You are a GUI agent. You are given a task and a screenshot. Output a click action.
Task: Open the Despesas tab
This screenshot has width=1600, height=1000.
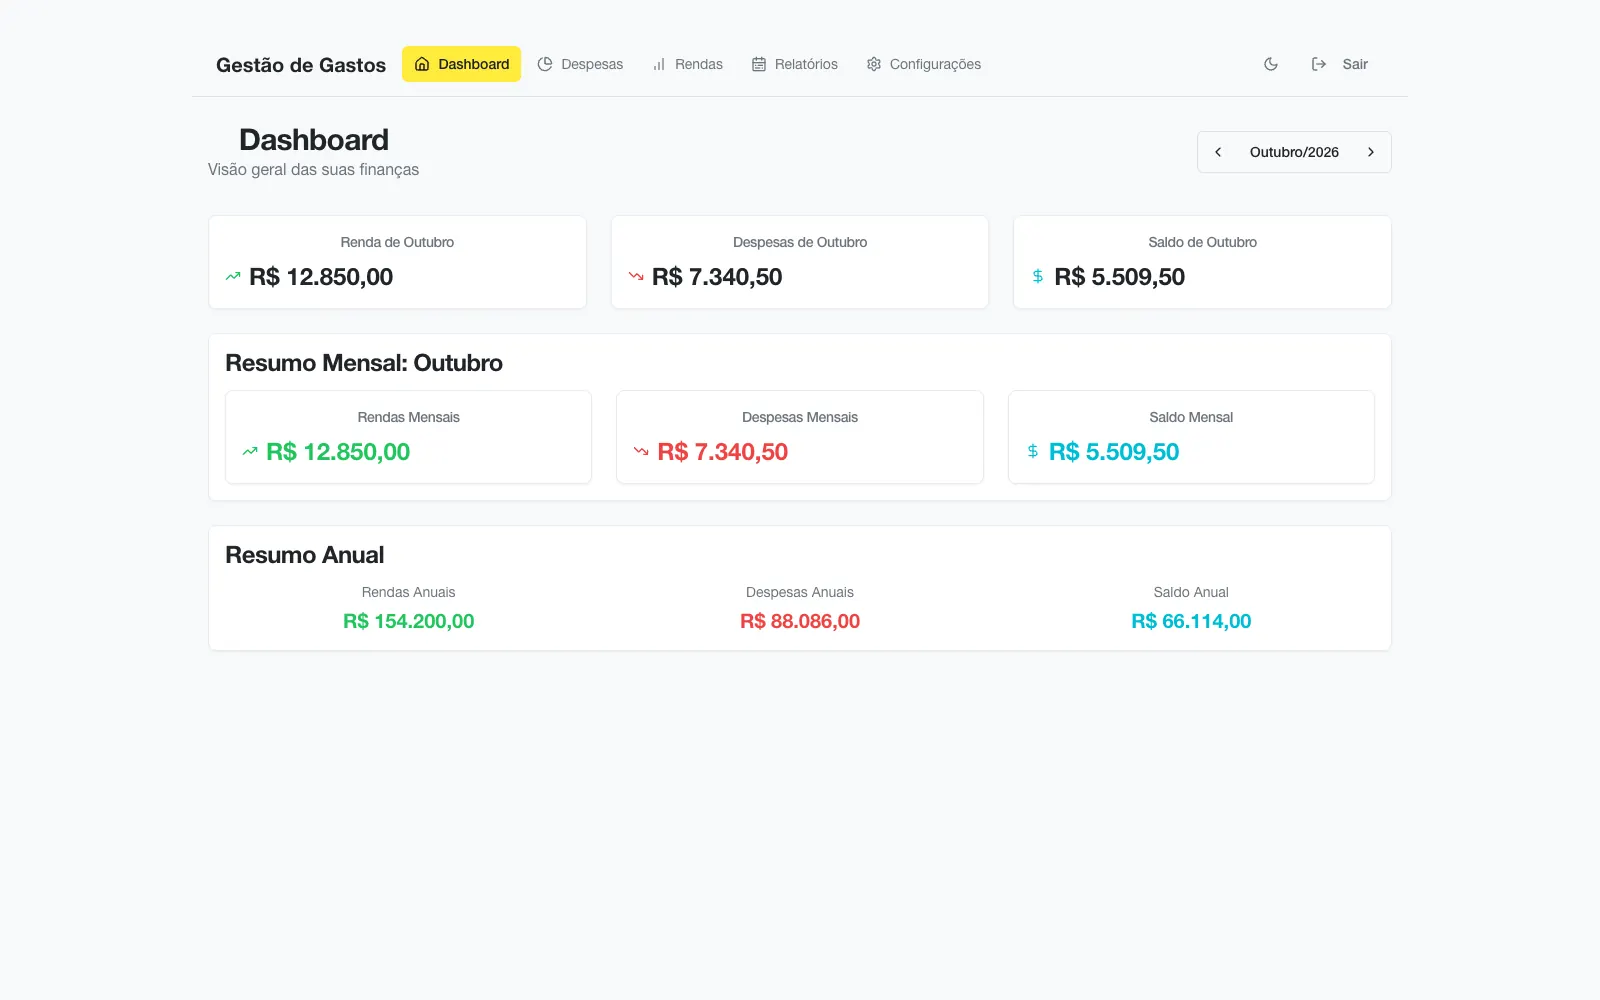[x=580, y=64]
